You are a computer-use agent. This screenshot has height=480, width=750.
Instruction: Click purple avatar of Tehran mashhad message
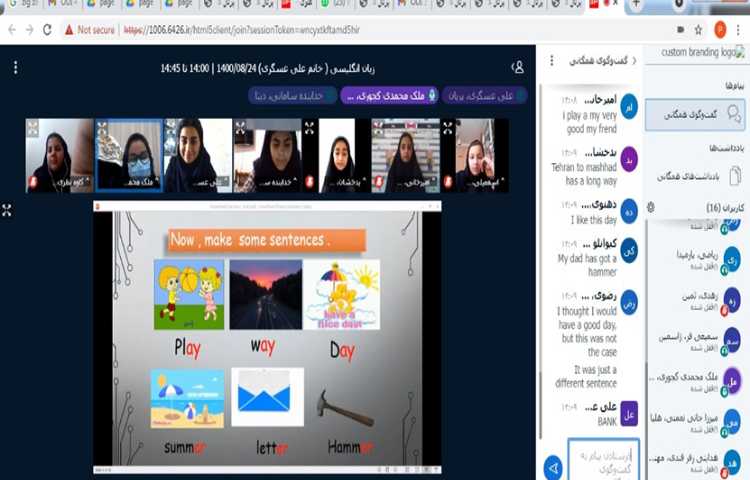tap(629, 159)
